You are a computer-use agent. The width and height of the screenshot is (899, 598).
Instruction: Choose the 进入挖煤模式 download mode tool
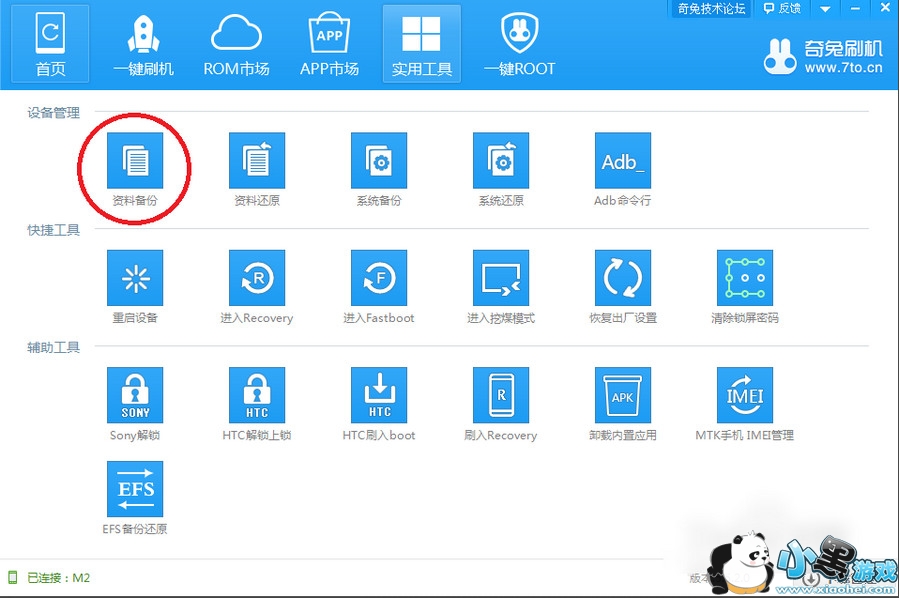tap(501, 277)
